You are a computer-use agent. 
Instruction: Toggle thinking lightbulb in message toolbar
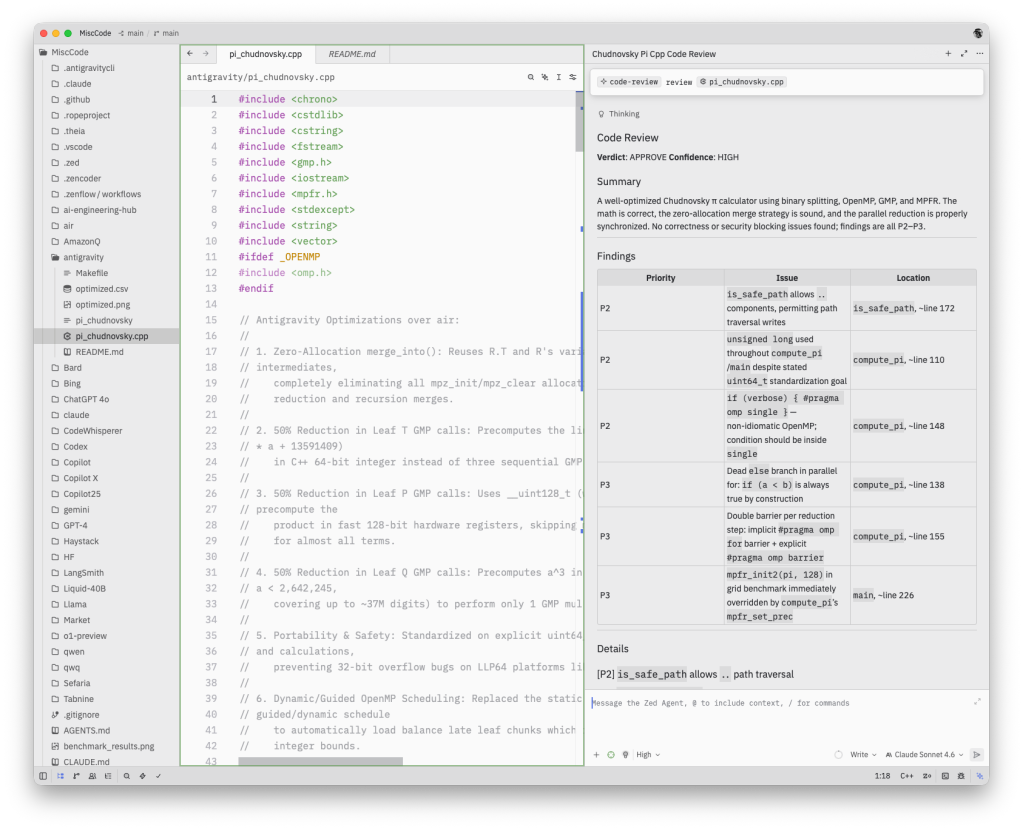625,754
